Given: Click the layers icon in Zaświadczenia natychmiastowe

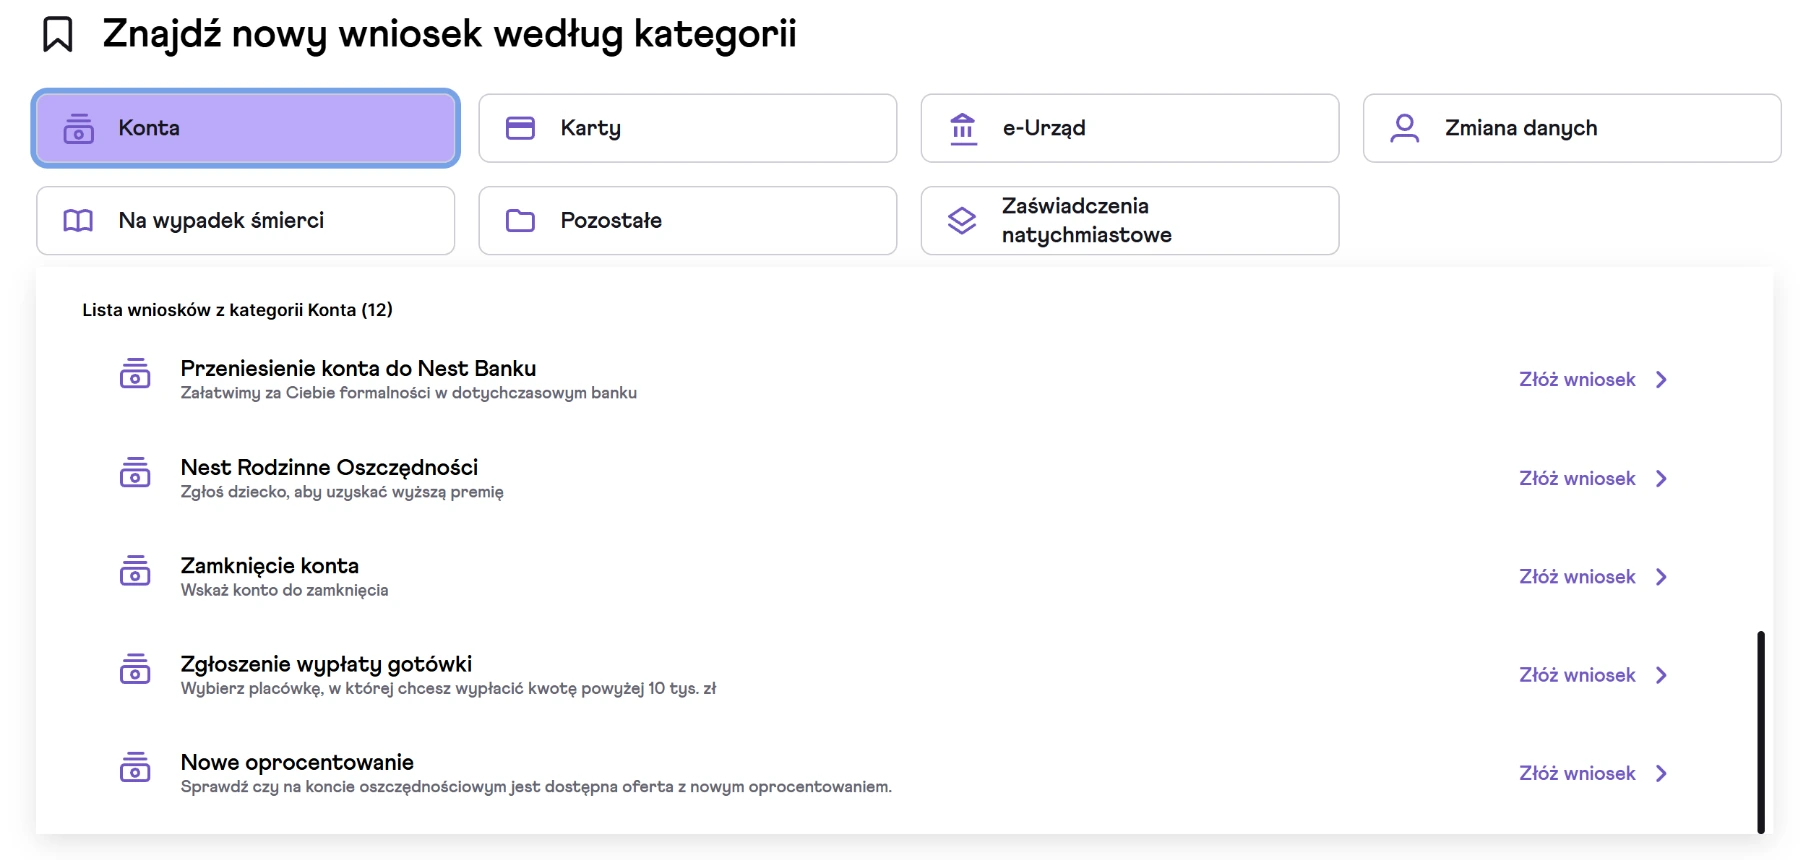Looking at the screenshot, I should [x=962, y=220].
